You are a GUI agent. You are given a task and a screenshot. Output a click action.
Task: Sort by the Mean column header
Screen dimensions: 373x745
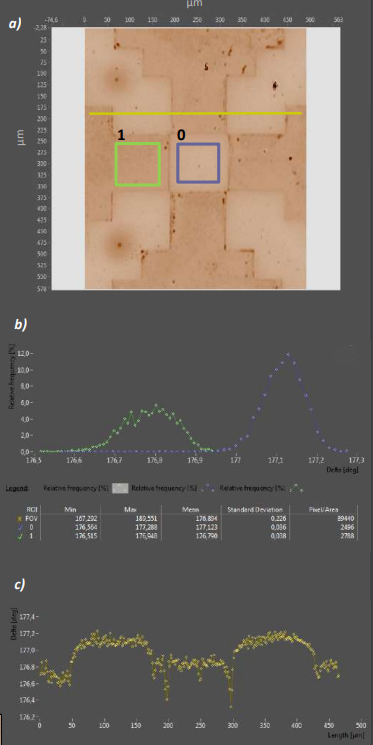click(191, 509)
